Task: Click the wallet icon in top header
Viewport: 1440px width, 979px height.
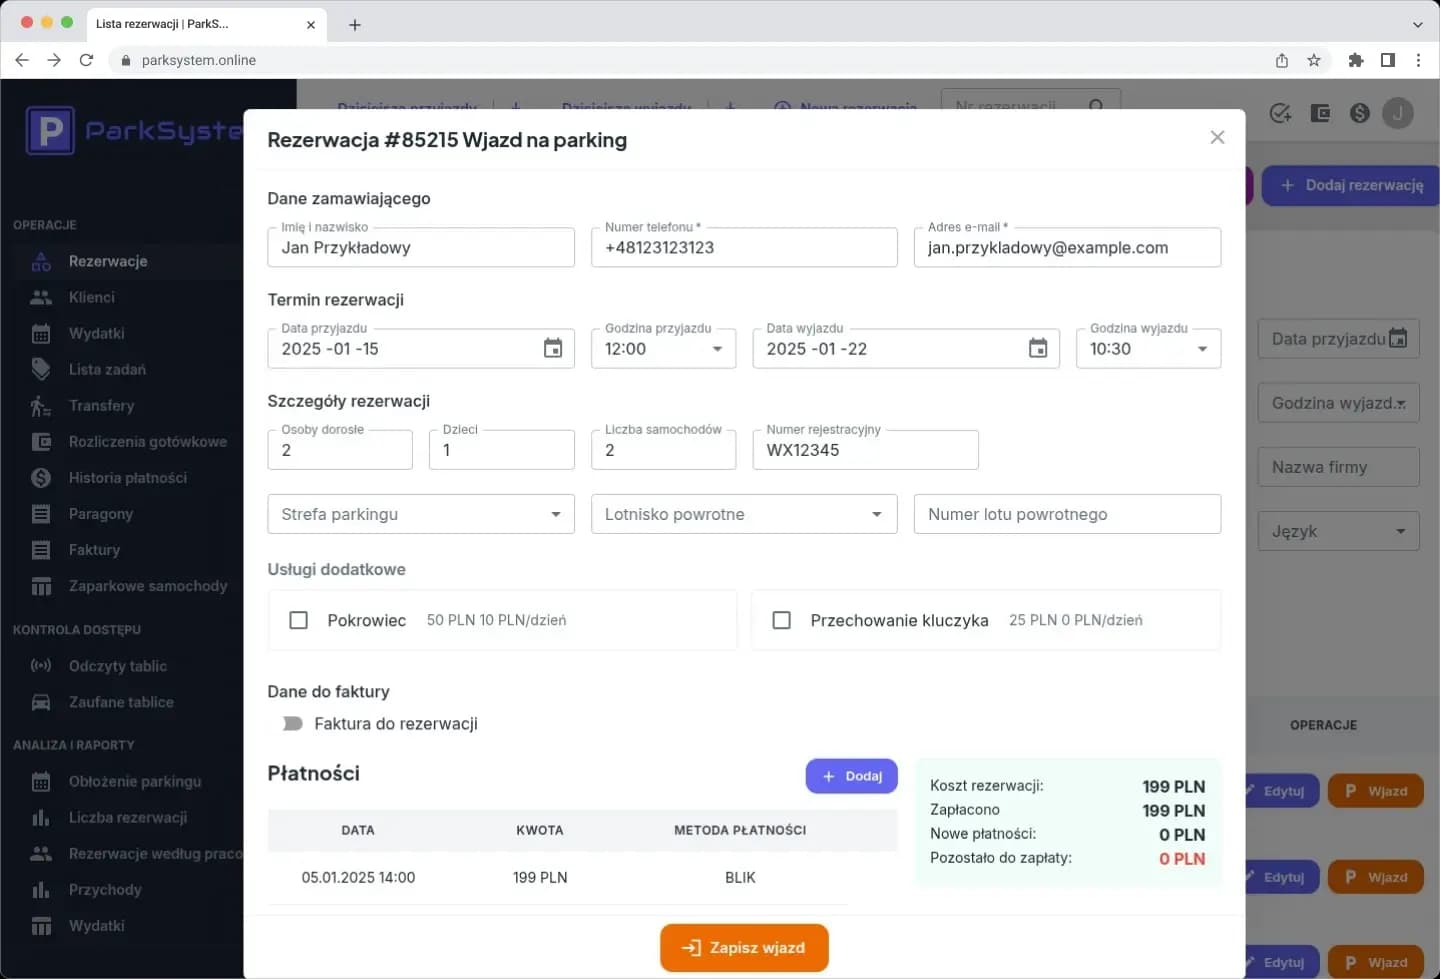Action: click(1320, 113)
